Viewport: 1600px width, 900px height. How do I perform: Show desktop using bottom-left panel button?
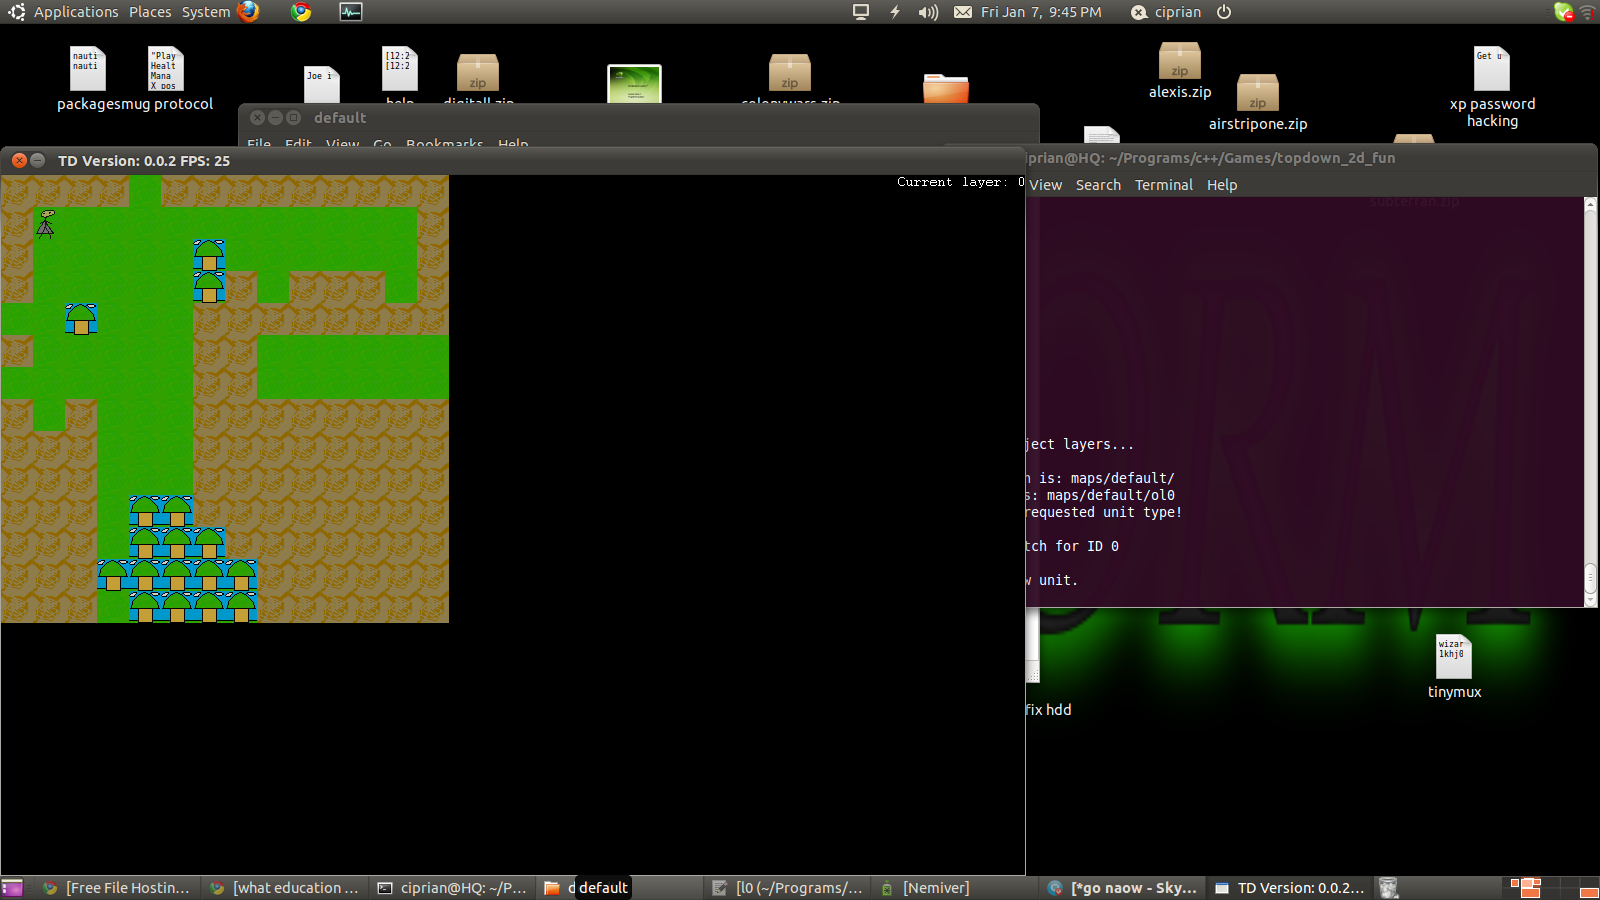(x=12, y=888)
